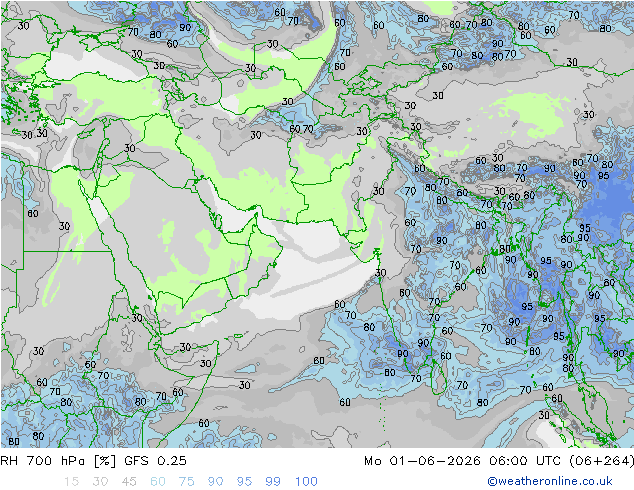Click the legend value 45
Image resolution: width=634 pixels, height=490 pixels.
click(x=129, y=482)
